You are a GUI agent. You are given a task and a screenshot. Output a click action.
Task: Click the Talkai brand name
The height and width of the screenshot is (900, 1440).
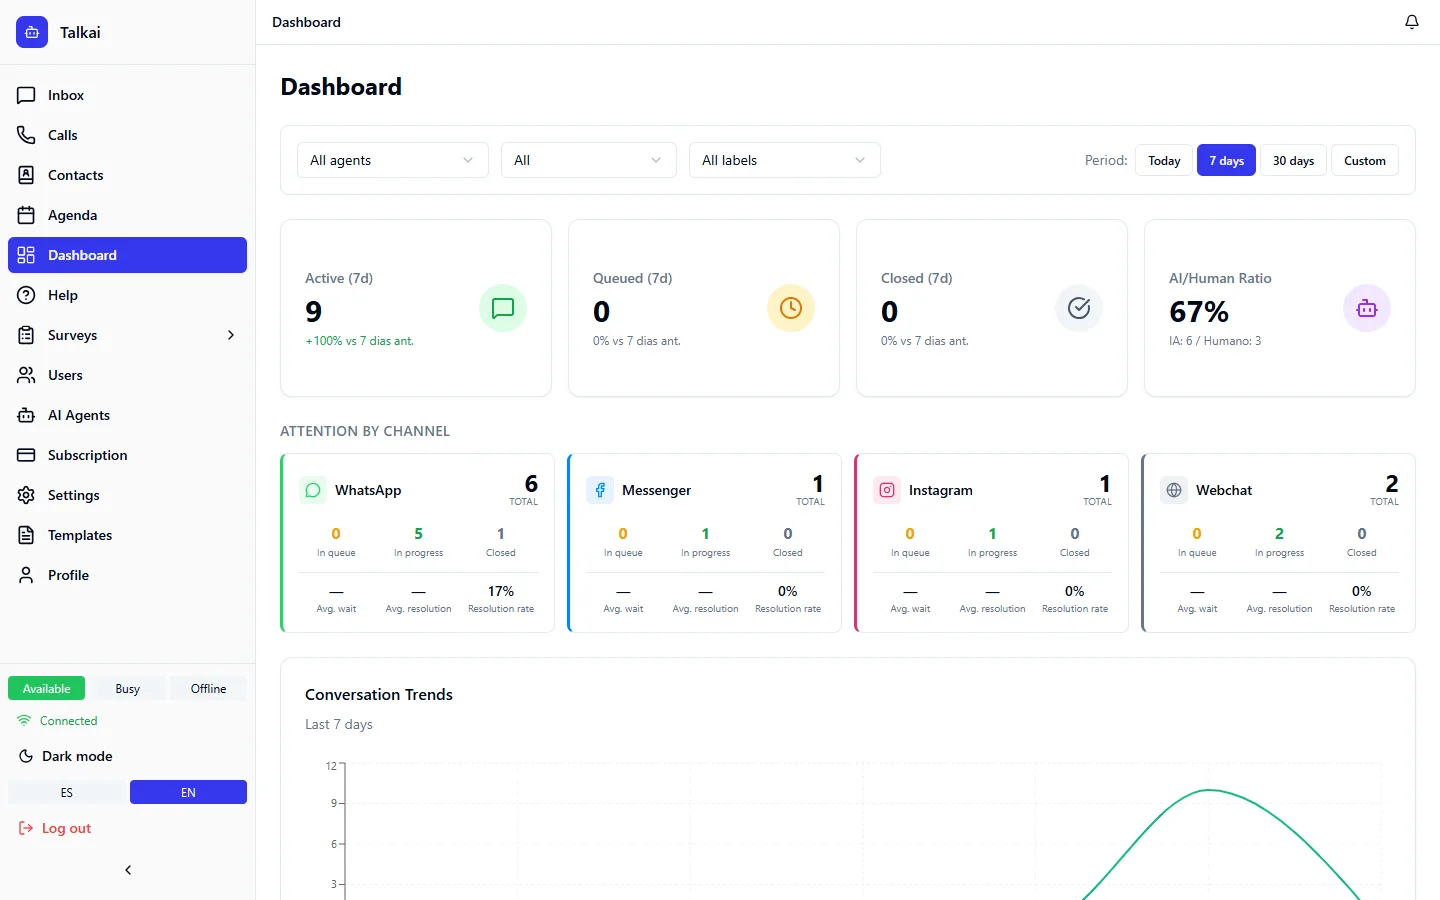[x=80, y=32]
